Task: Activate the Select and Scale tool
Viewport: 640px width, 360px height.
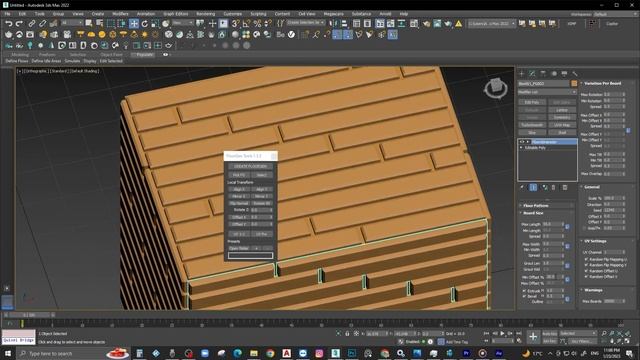Action: point(155,24)
